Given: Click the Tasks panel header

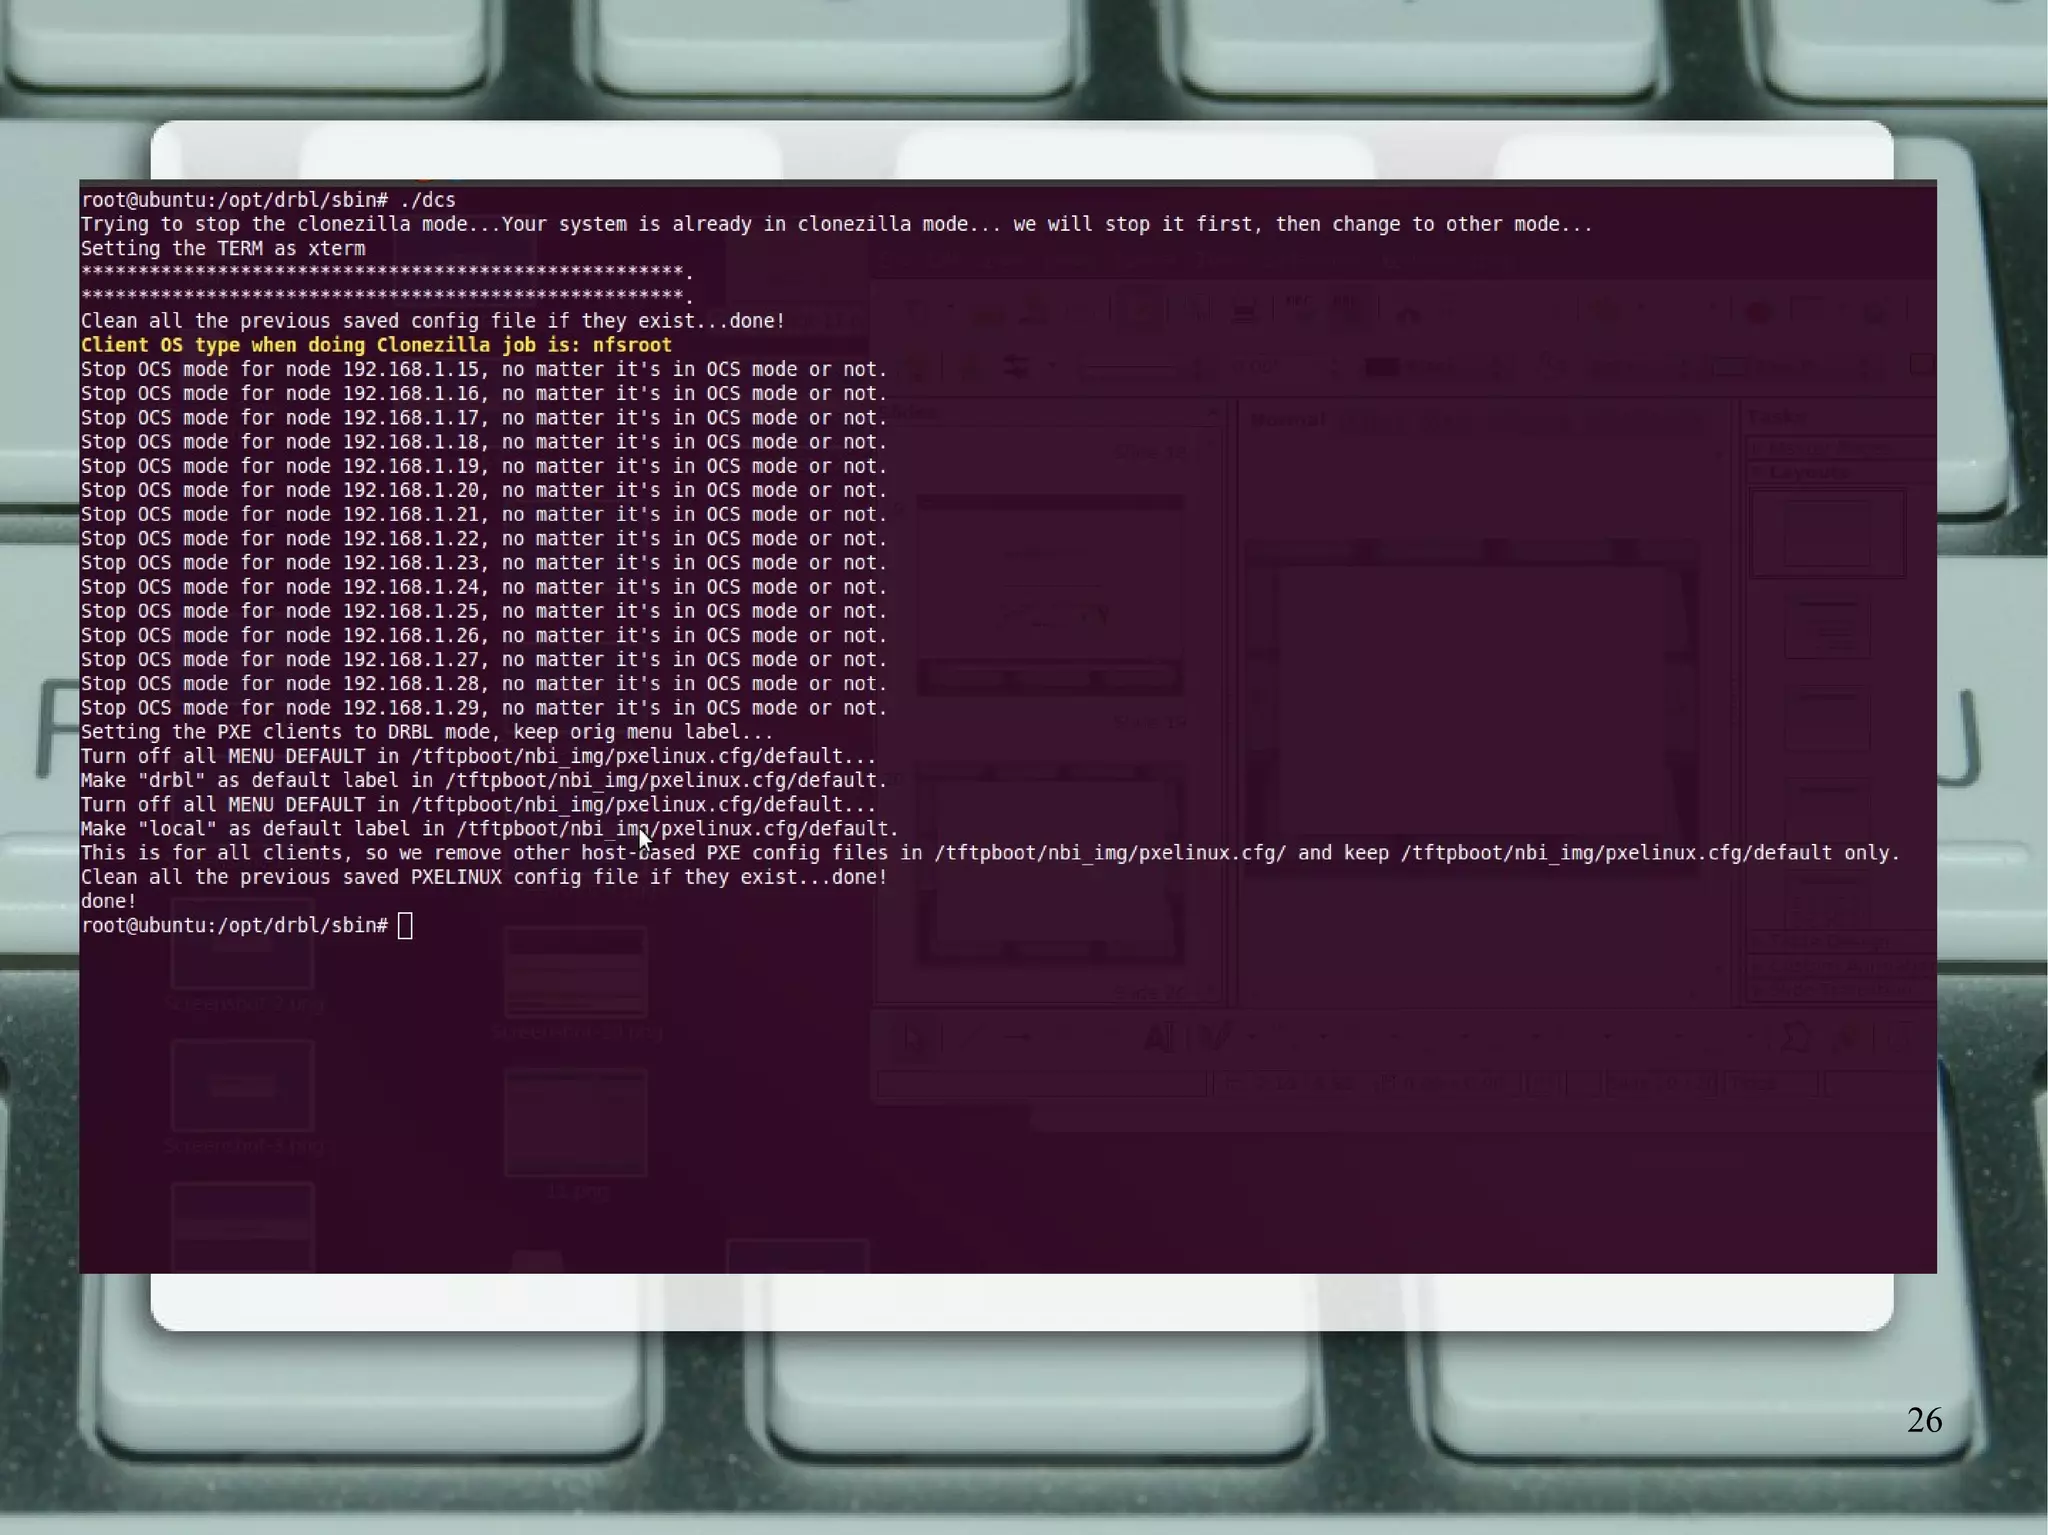Looking at the screenshot, I should 1778,415.
